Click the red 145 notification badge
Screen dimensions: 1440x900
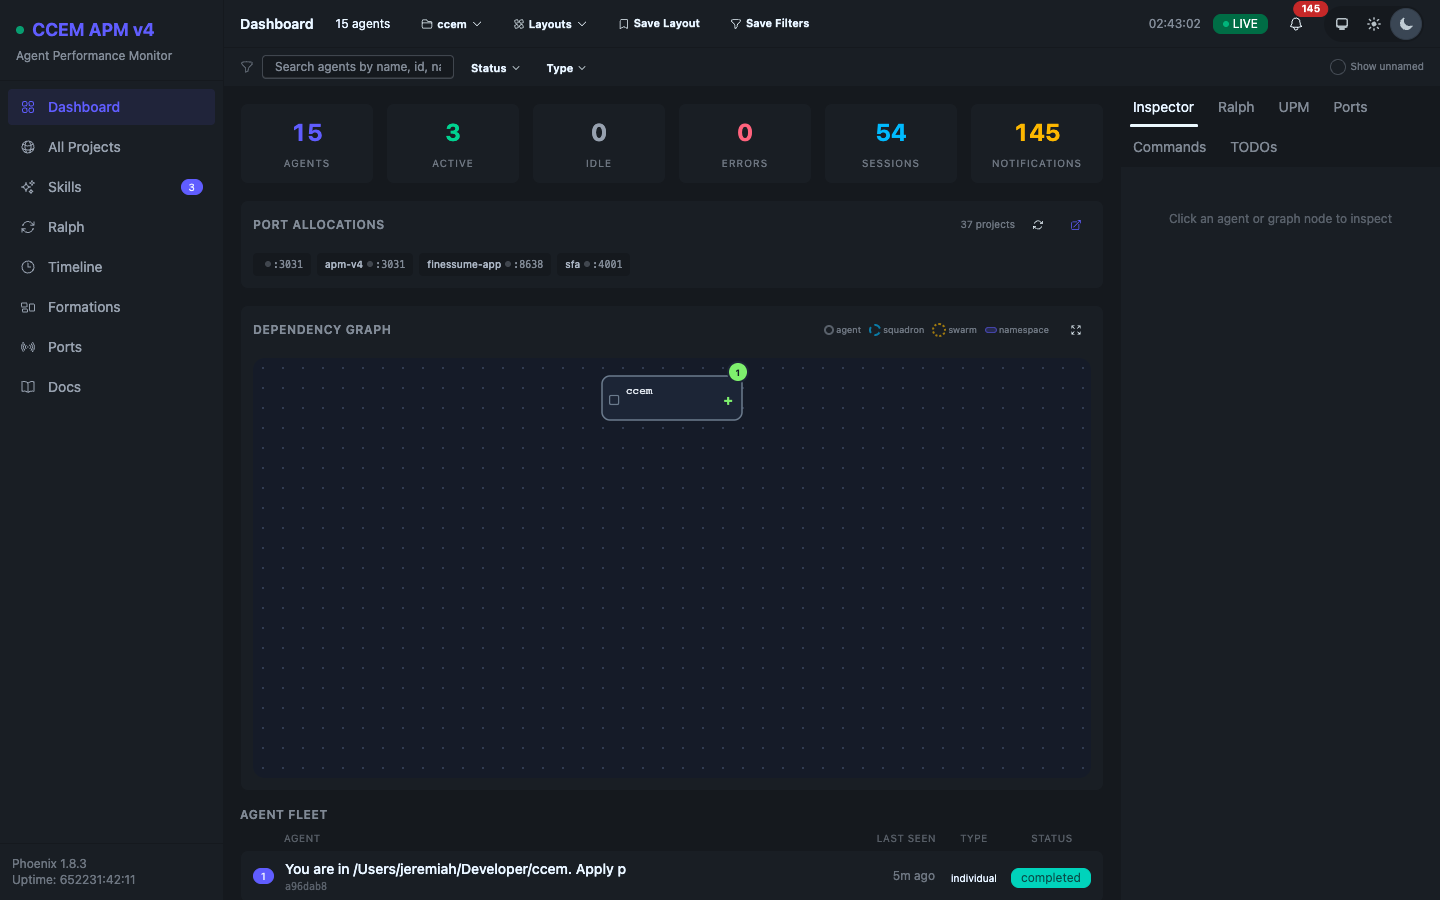pyautogui.click(x=1310, y=9)
